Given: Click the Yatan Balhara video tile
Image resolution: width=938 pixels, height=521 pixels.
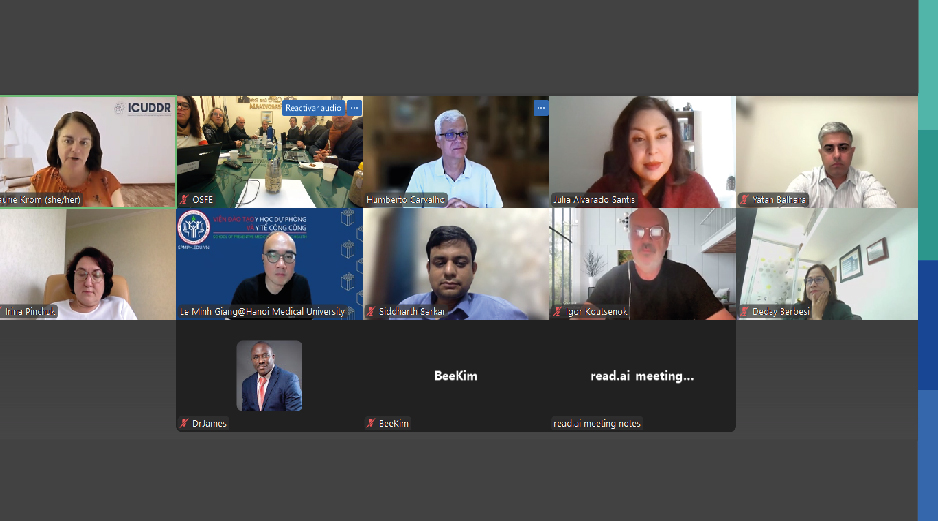Looking at the screenshot, I should tap(827, 152).
